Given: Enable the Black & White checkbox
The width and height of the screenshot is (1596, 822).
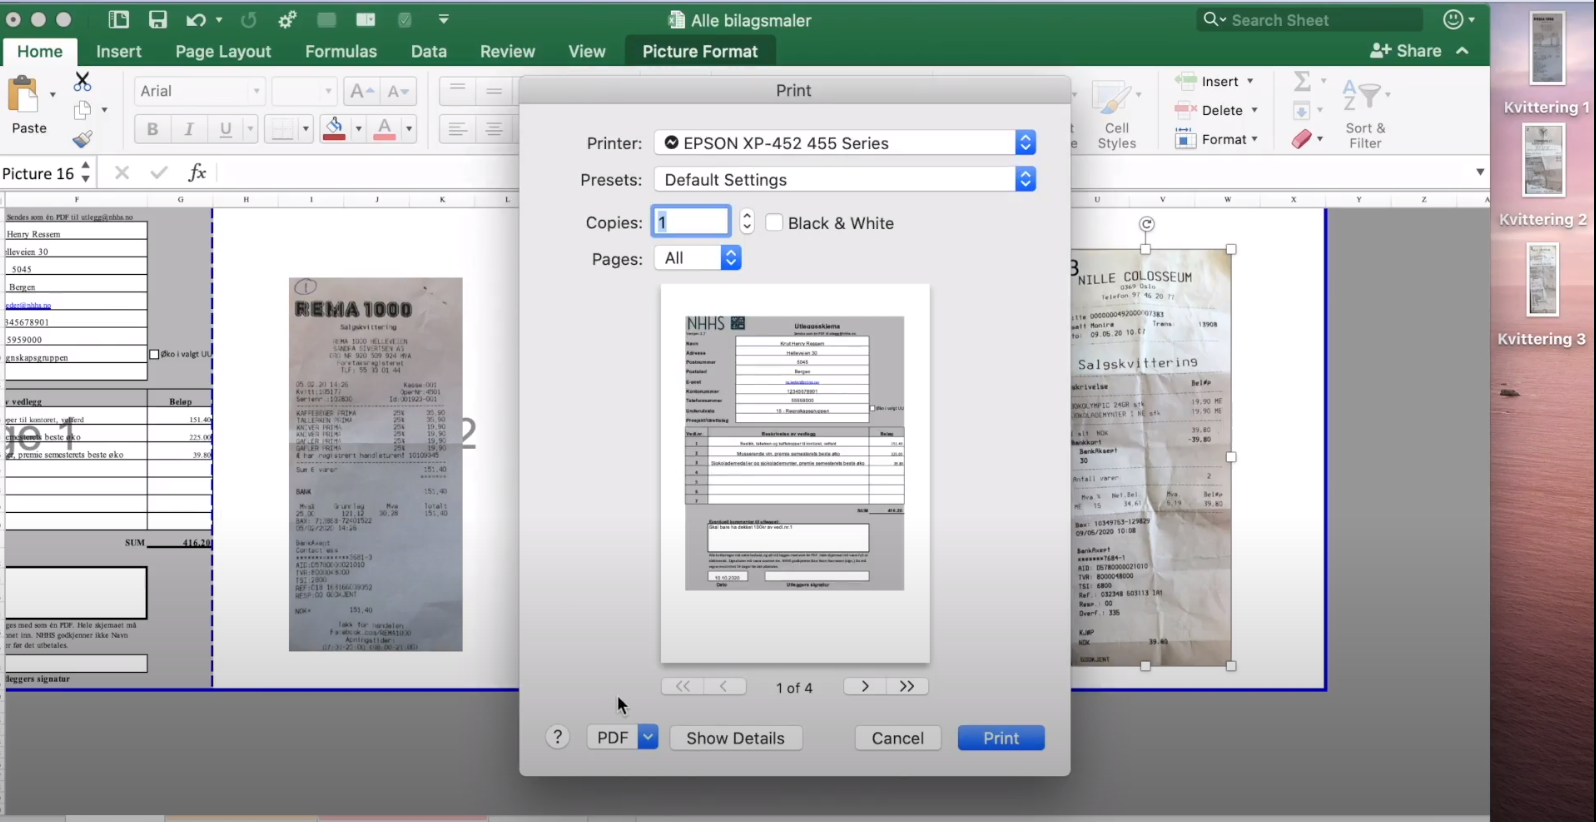Looking at the screenshot, I should tap(774, 223).
